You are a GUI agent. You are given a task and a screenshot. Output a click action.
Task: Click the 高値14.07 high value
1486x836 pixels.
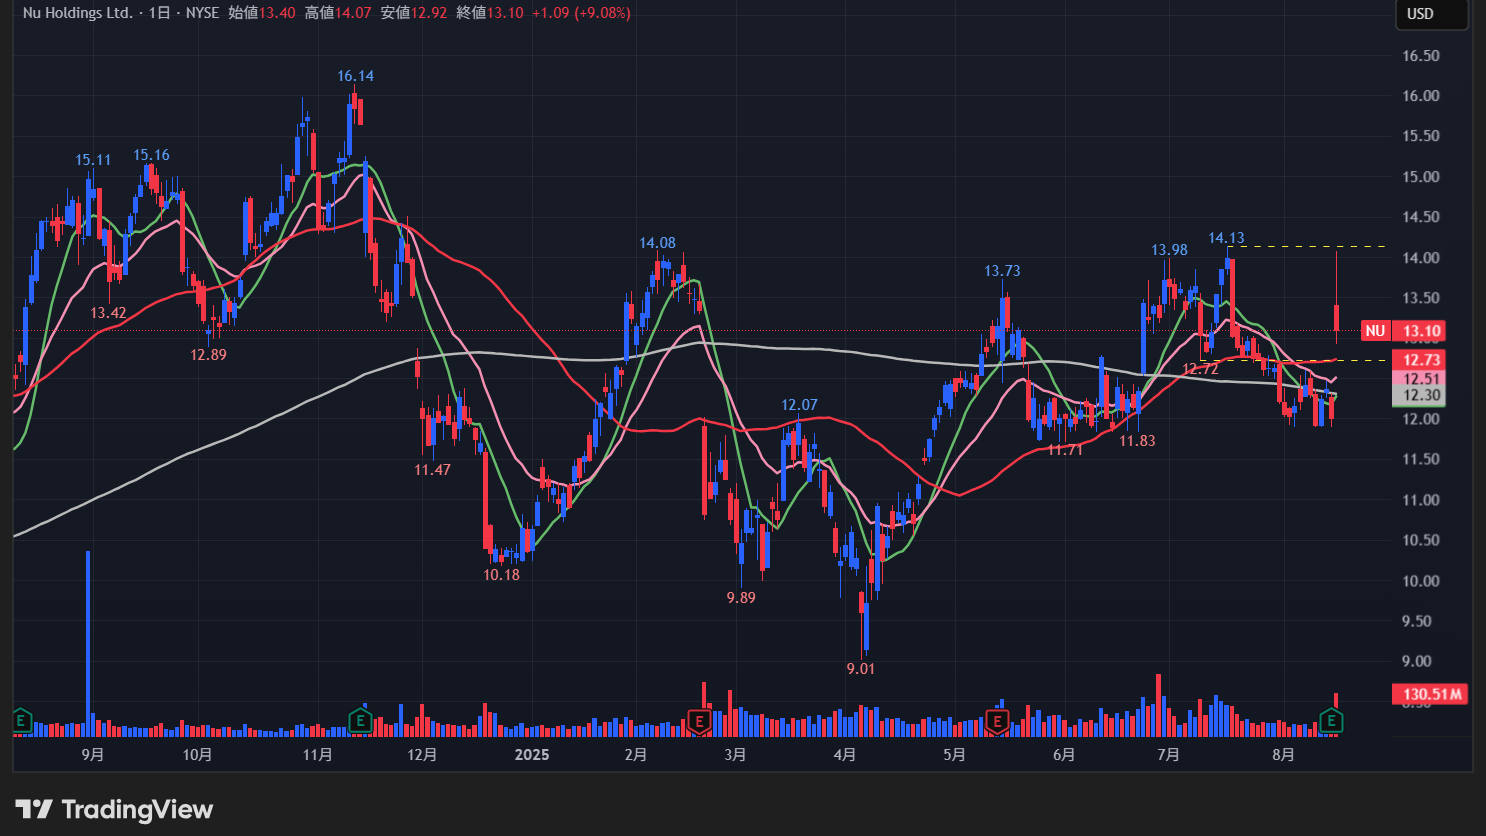pos(338,13)
